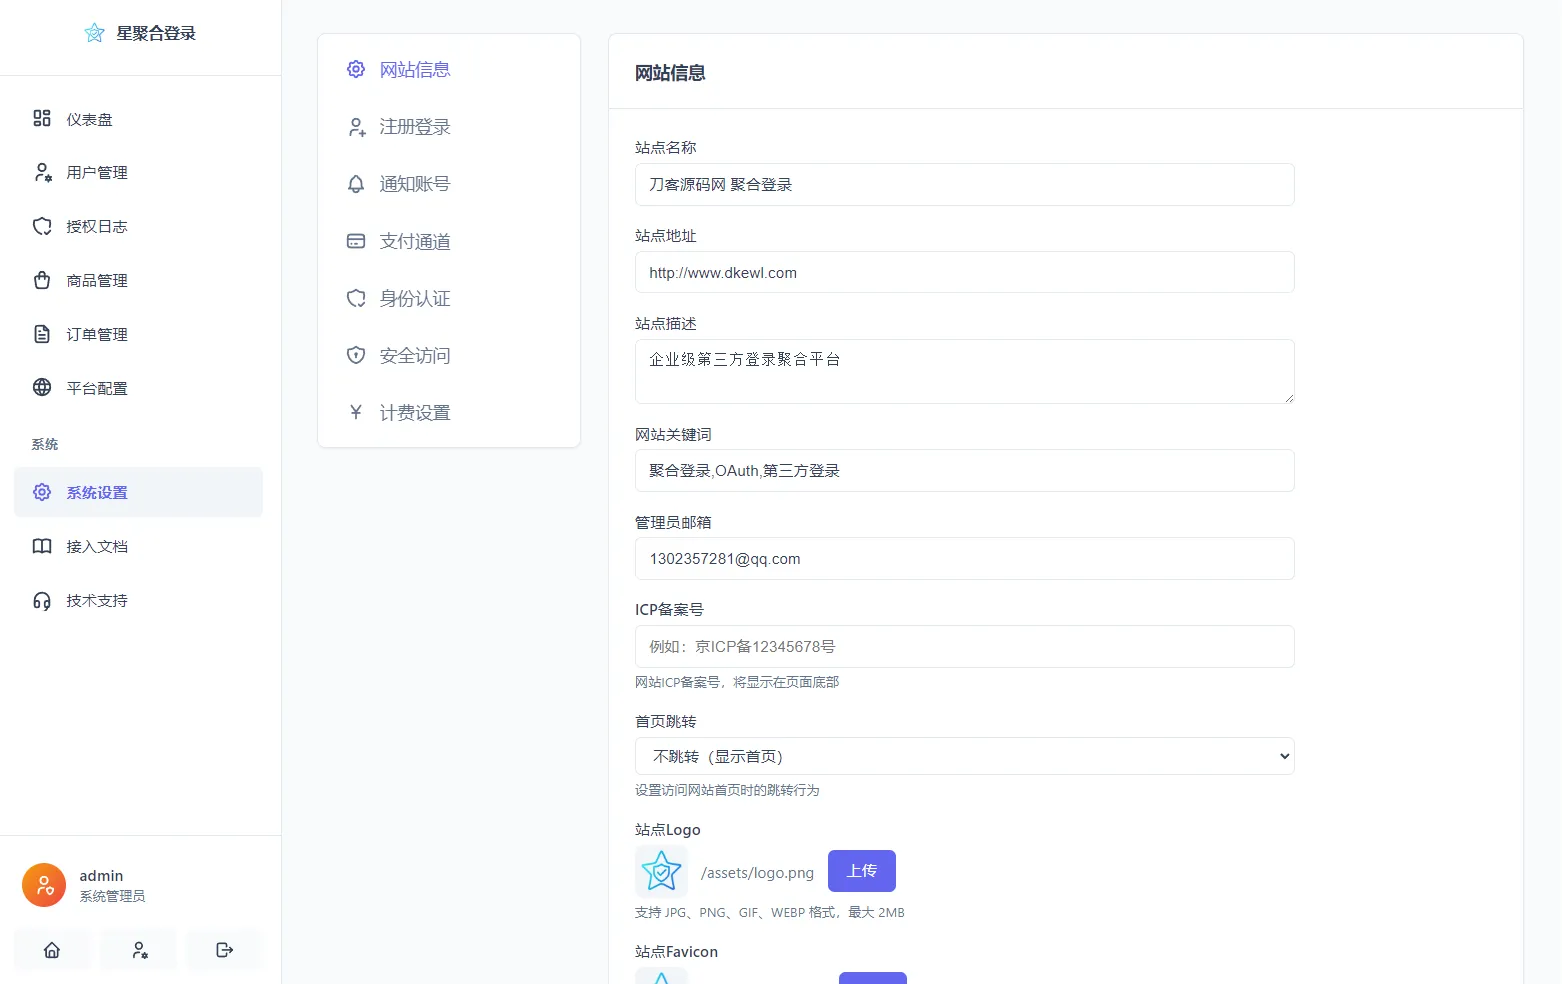The image size is (1562, 984).
Task: Click the ICP备案号 input field
Action: pos(964,646)
